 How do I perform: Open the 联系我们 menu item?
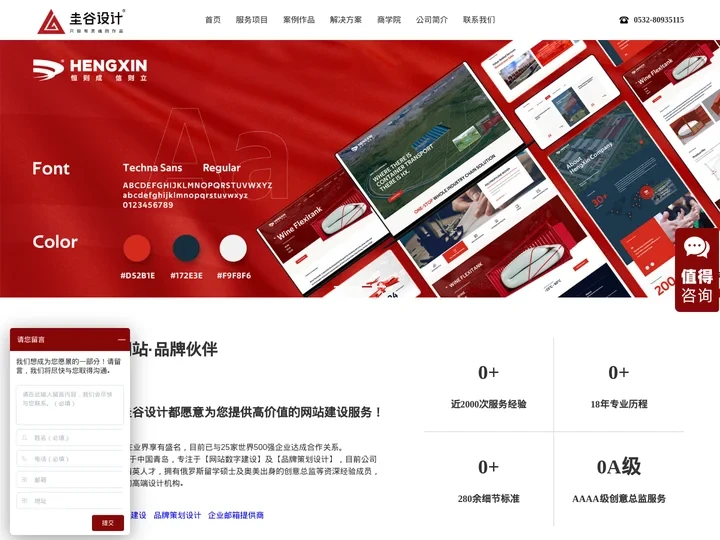(479, 20)
